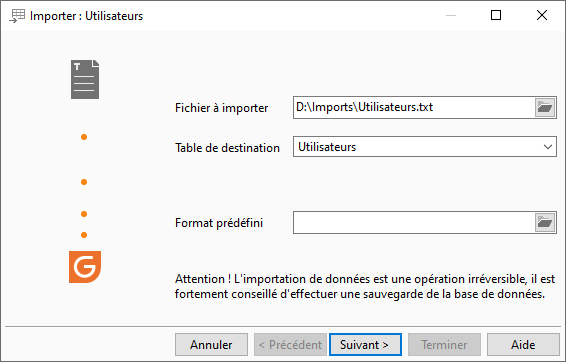Click the grey text document icon
Viewport: 566px width, 362px height.
point(85,79)
